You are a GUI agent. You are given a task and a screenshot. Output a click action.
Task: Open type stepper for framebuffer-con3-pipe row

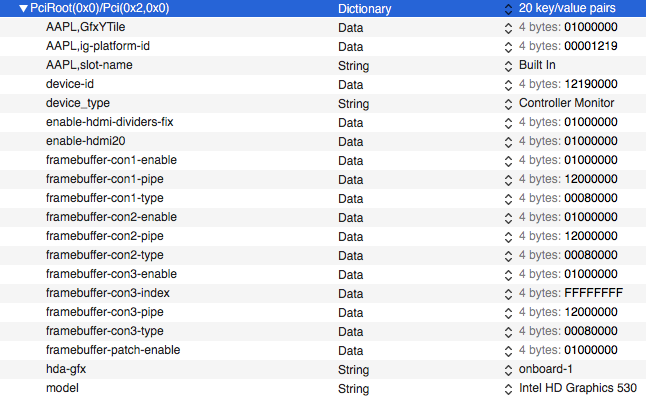pos(508,313)
